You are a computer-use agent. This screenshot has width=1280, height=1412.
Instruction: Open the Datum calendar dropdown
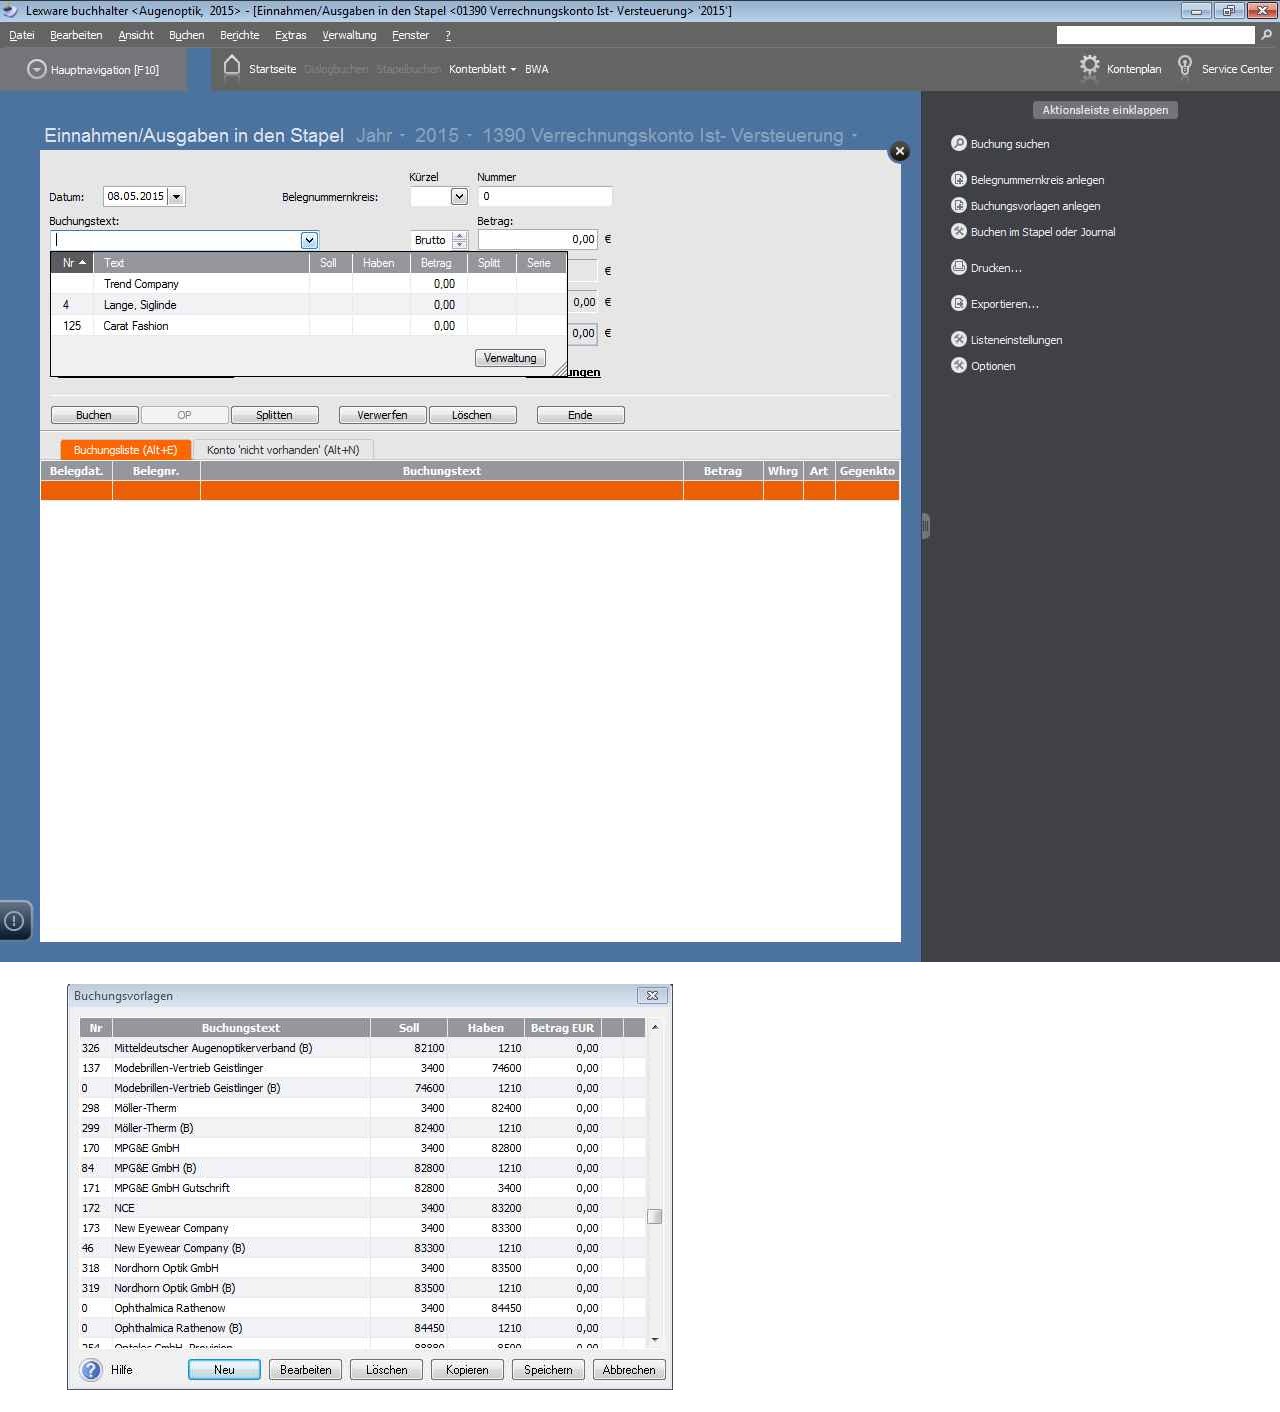click(176, 197)
